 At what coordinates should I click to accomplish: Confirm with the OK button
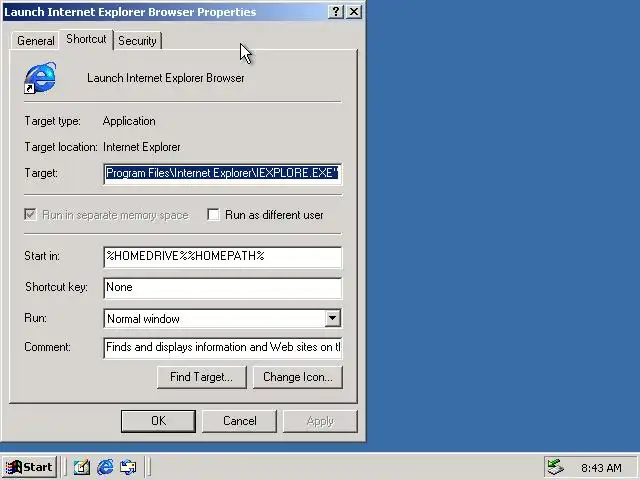coord(158,421)
